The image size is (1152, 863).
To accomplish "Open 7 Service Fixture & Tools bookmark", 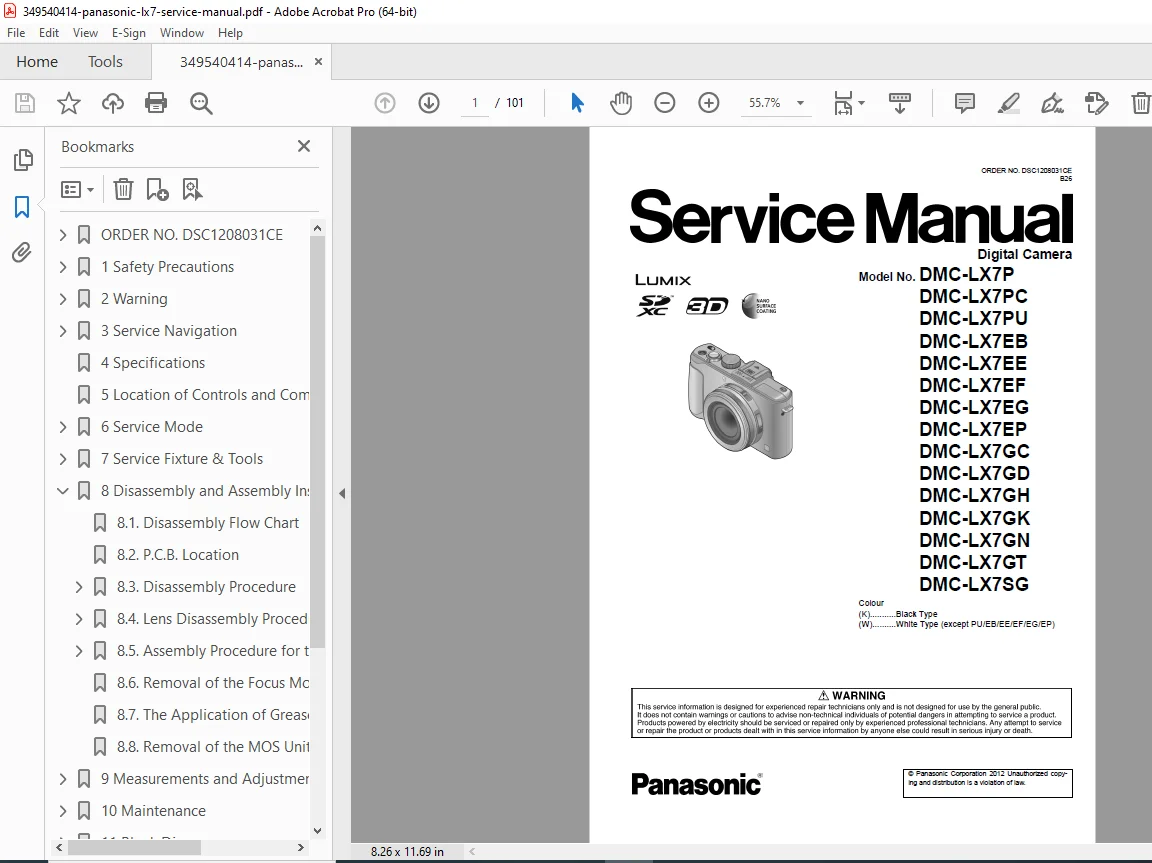I will (x=181, y=459).
